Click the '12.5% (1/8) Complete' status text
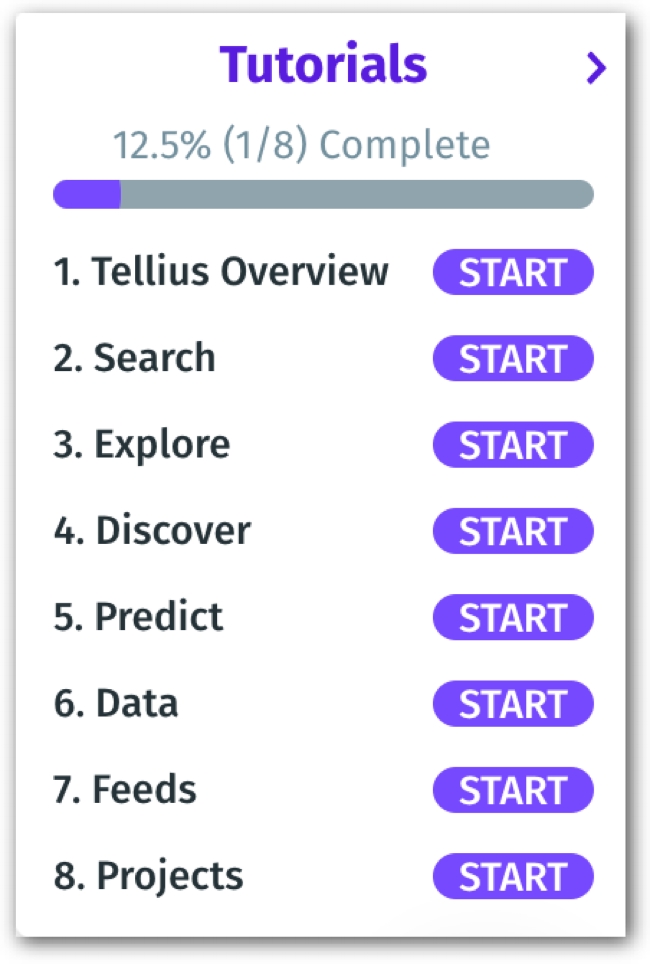The image size is (650, 964). coord(301,146)
